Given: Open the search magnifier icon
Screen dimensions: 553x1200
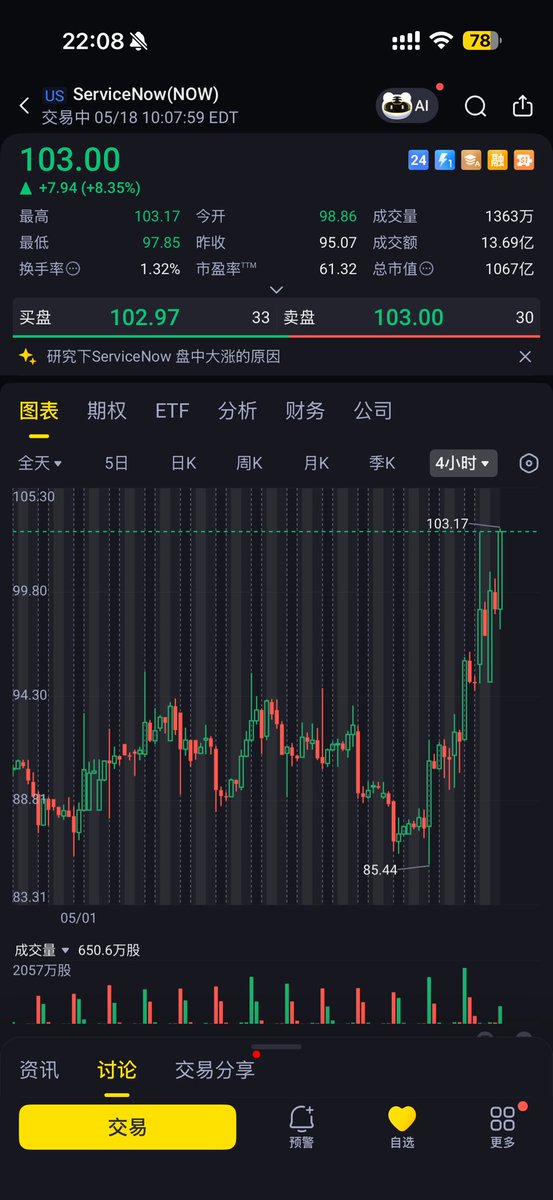Looking at the screenshot, I should click(476, 106).
